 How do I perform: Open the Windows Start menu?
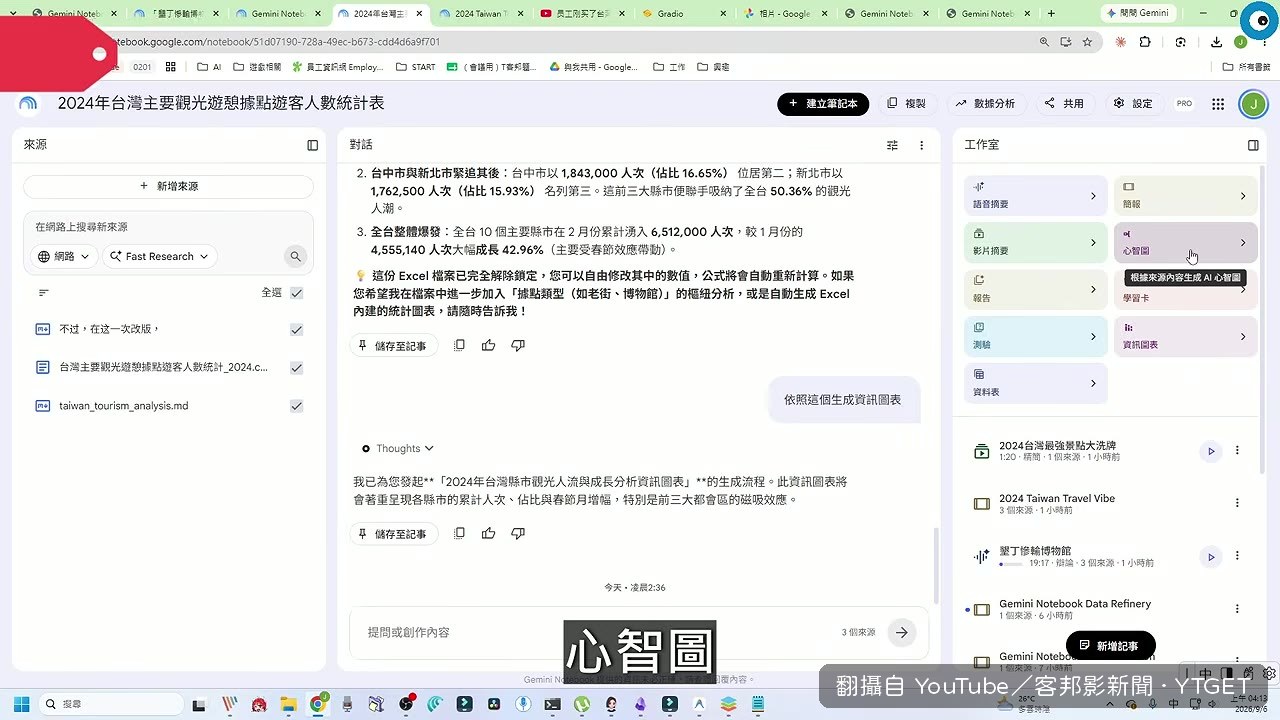click(21, 705)
